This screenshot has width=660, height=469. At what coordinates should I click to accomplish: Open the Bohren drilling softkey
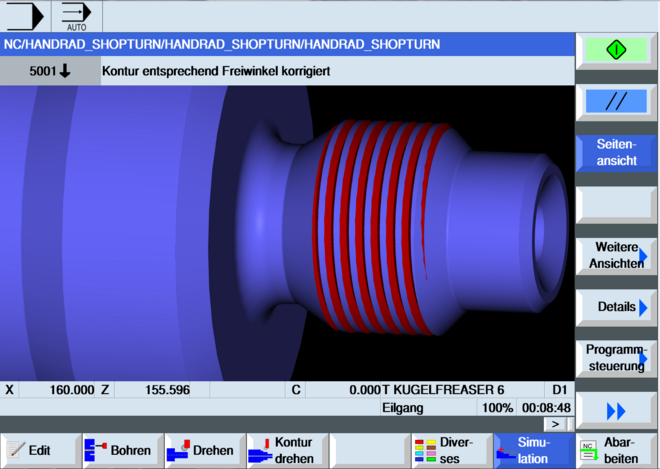(121, 450)
